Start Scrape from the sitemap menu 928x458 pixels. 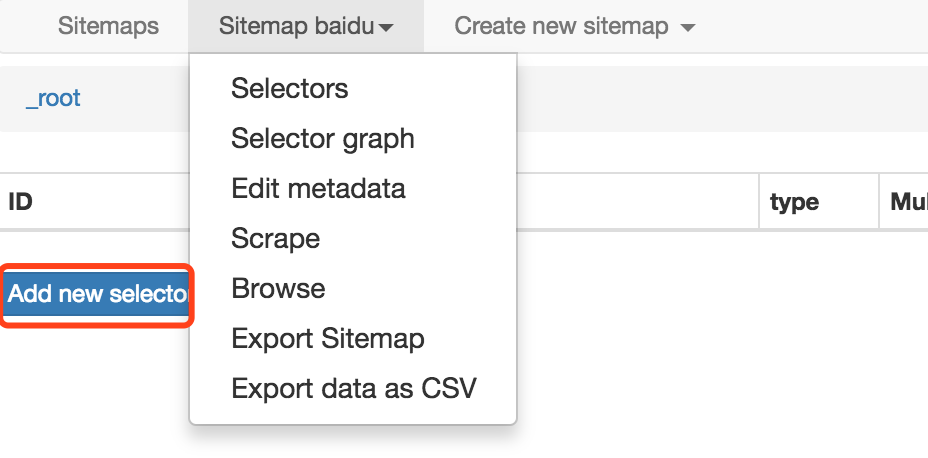[x=275, y=238]
